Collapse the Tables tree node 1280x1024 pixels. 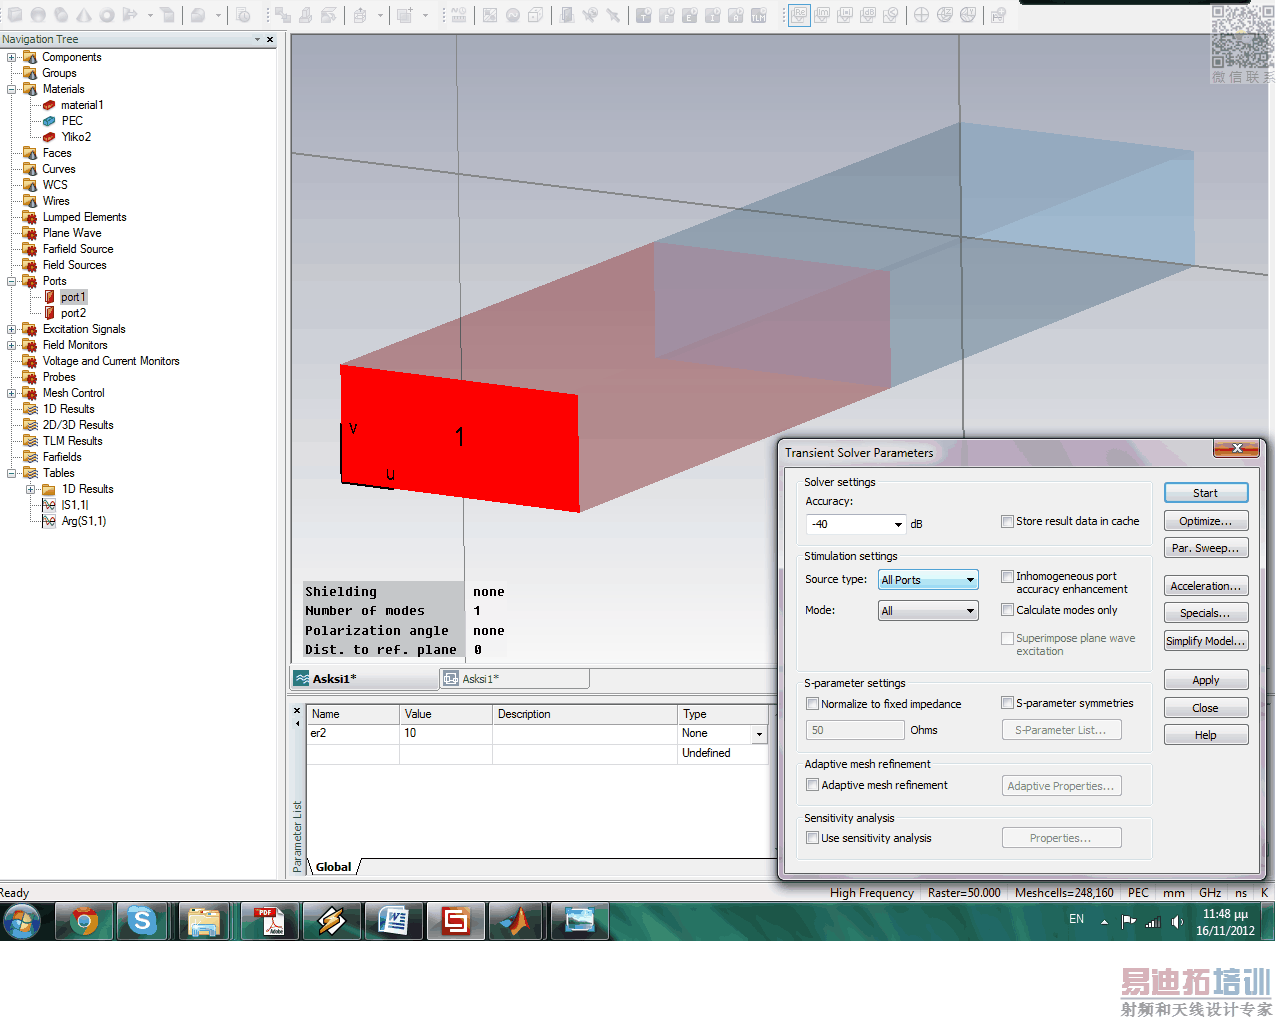tap(12, 473)
